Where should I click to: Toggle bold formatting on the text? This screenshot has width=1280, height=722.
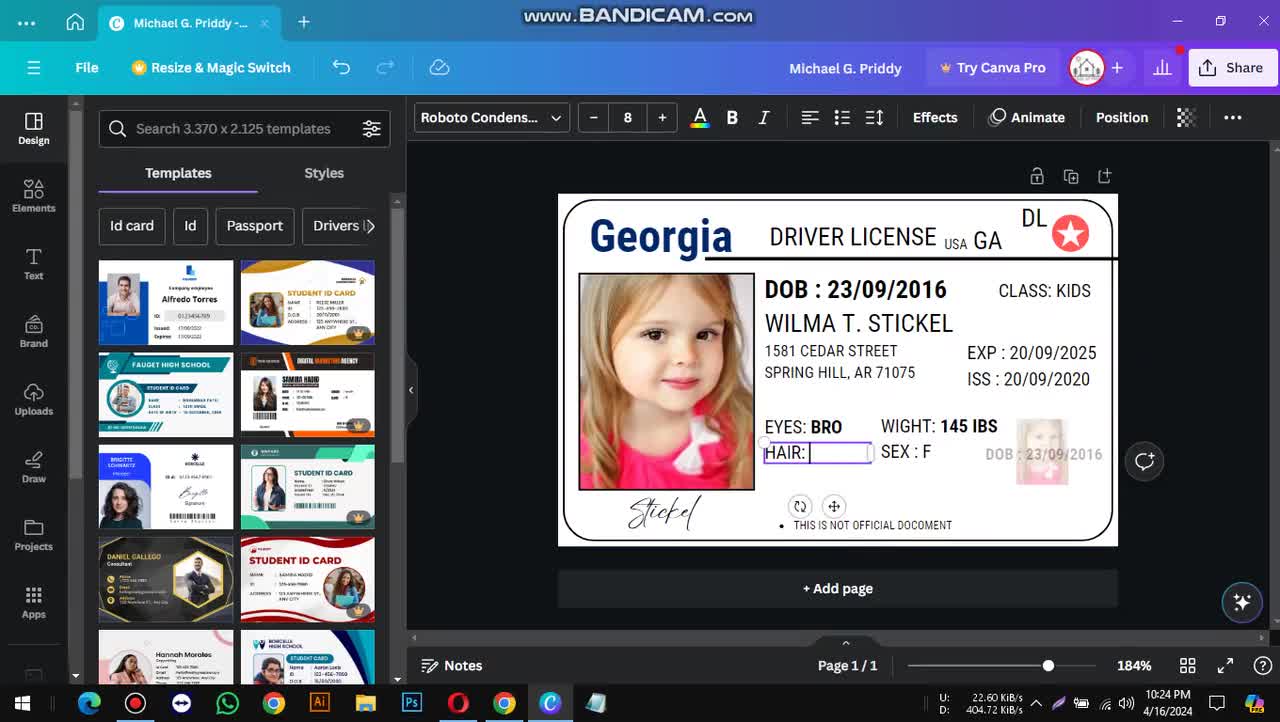click(x=732, y=117)
